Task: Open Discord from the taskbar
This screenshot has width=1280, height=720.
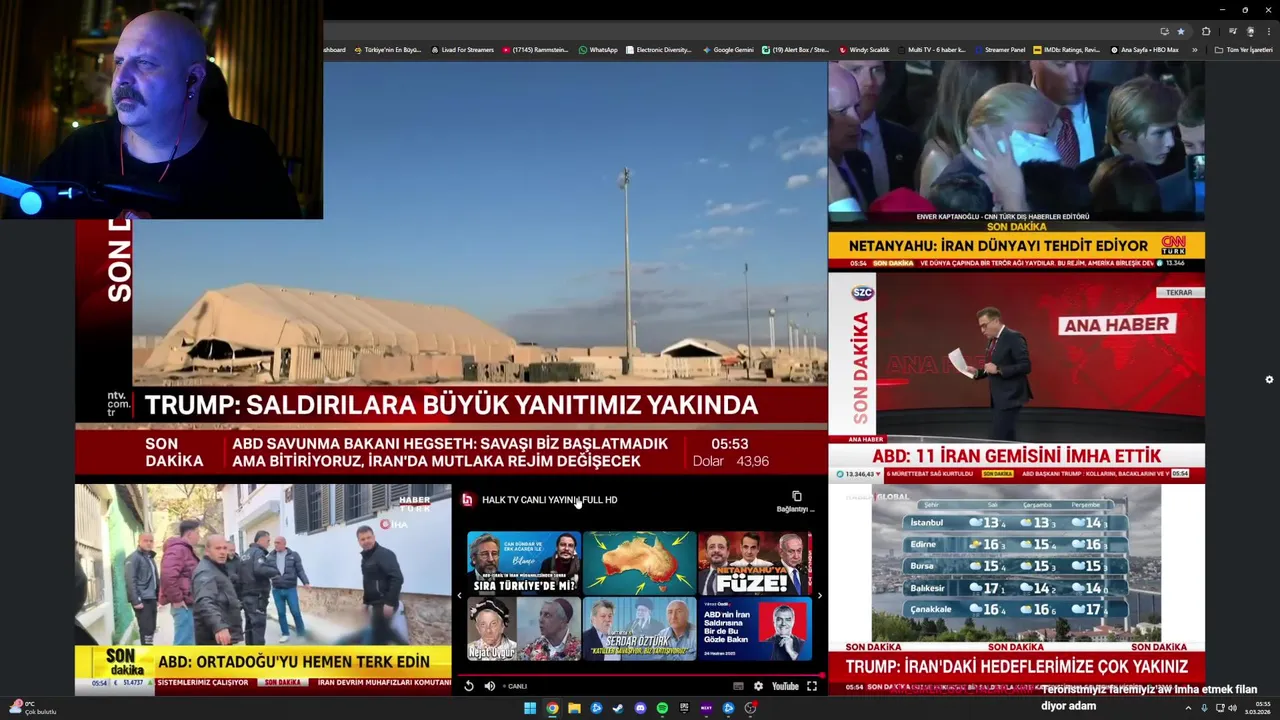Action: [x=640, y=708]
